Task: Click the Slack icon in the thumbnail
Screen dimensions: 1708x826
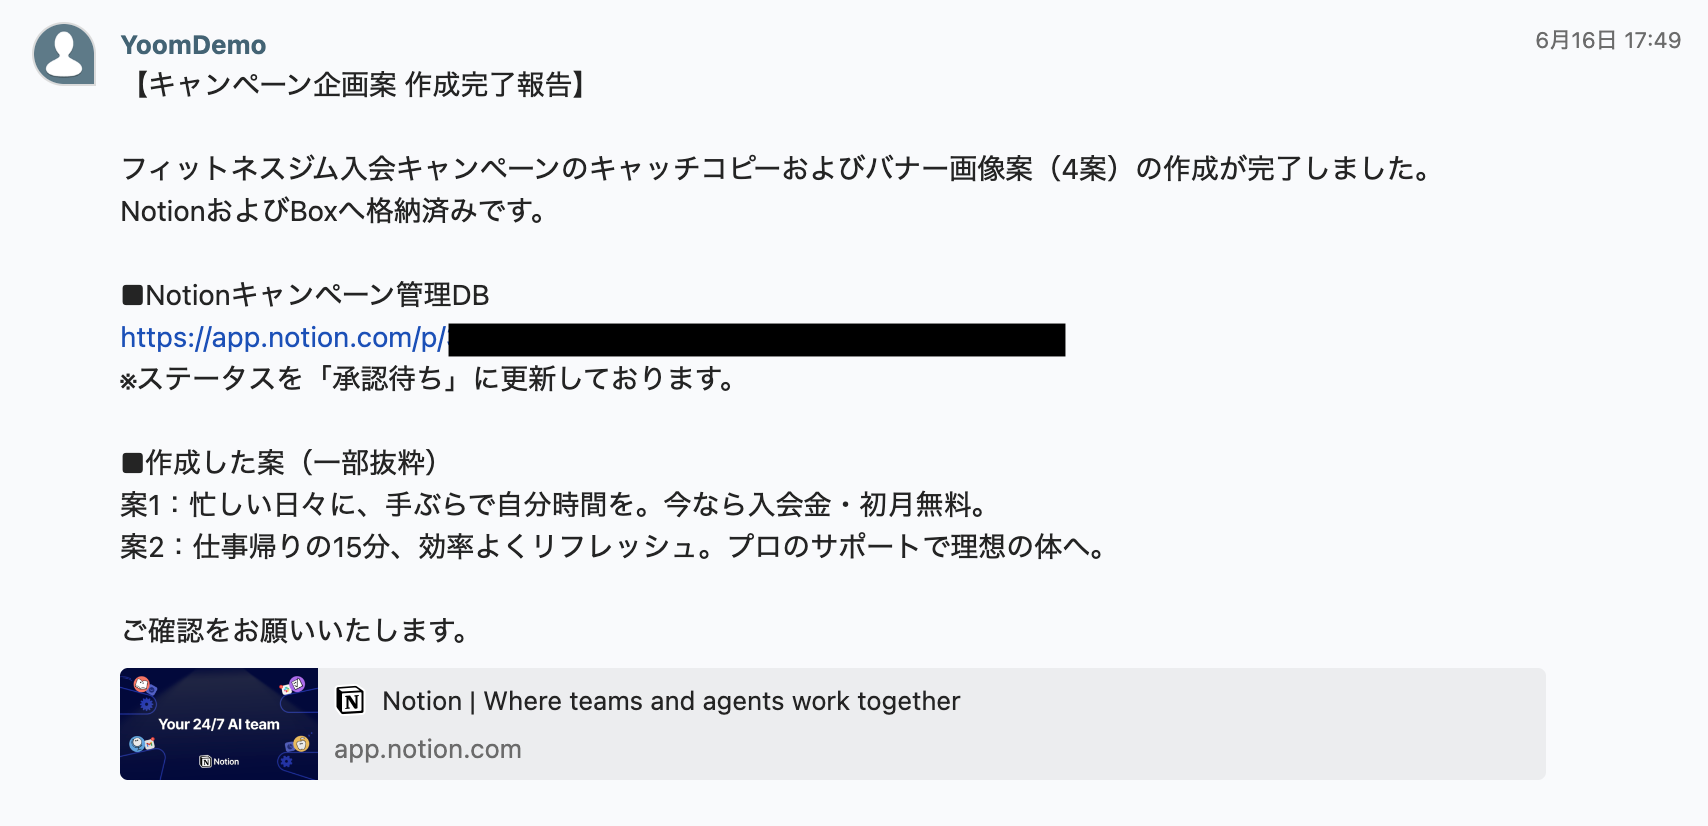Action: (x=286, y=689)
